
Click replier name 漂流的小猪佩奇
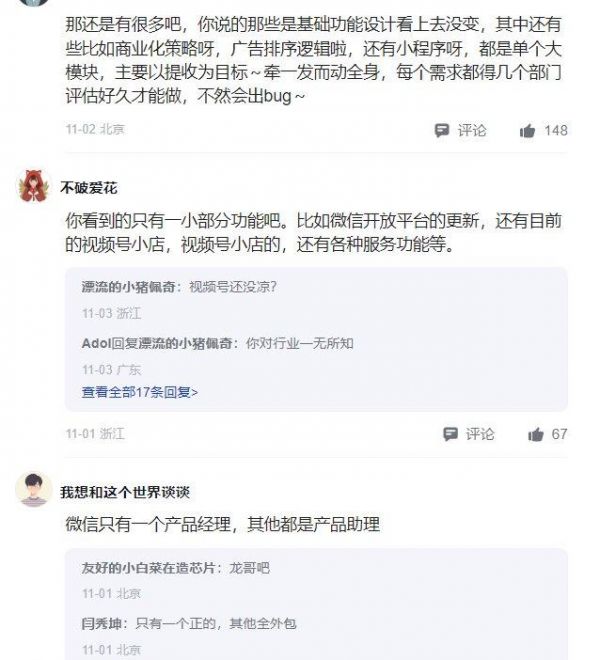pos(132,287)
